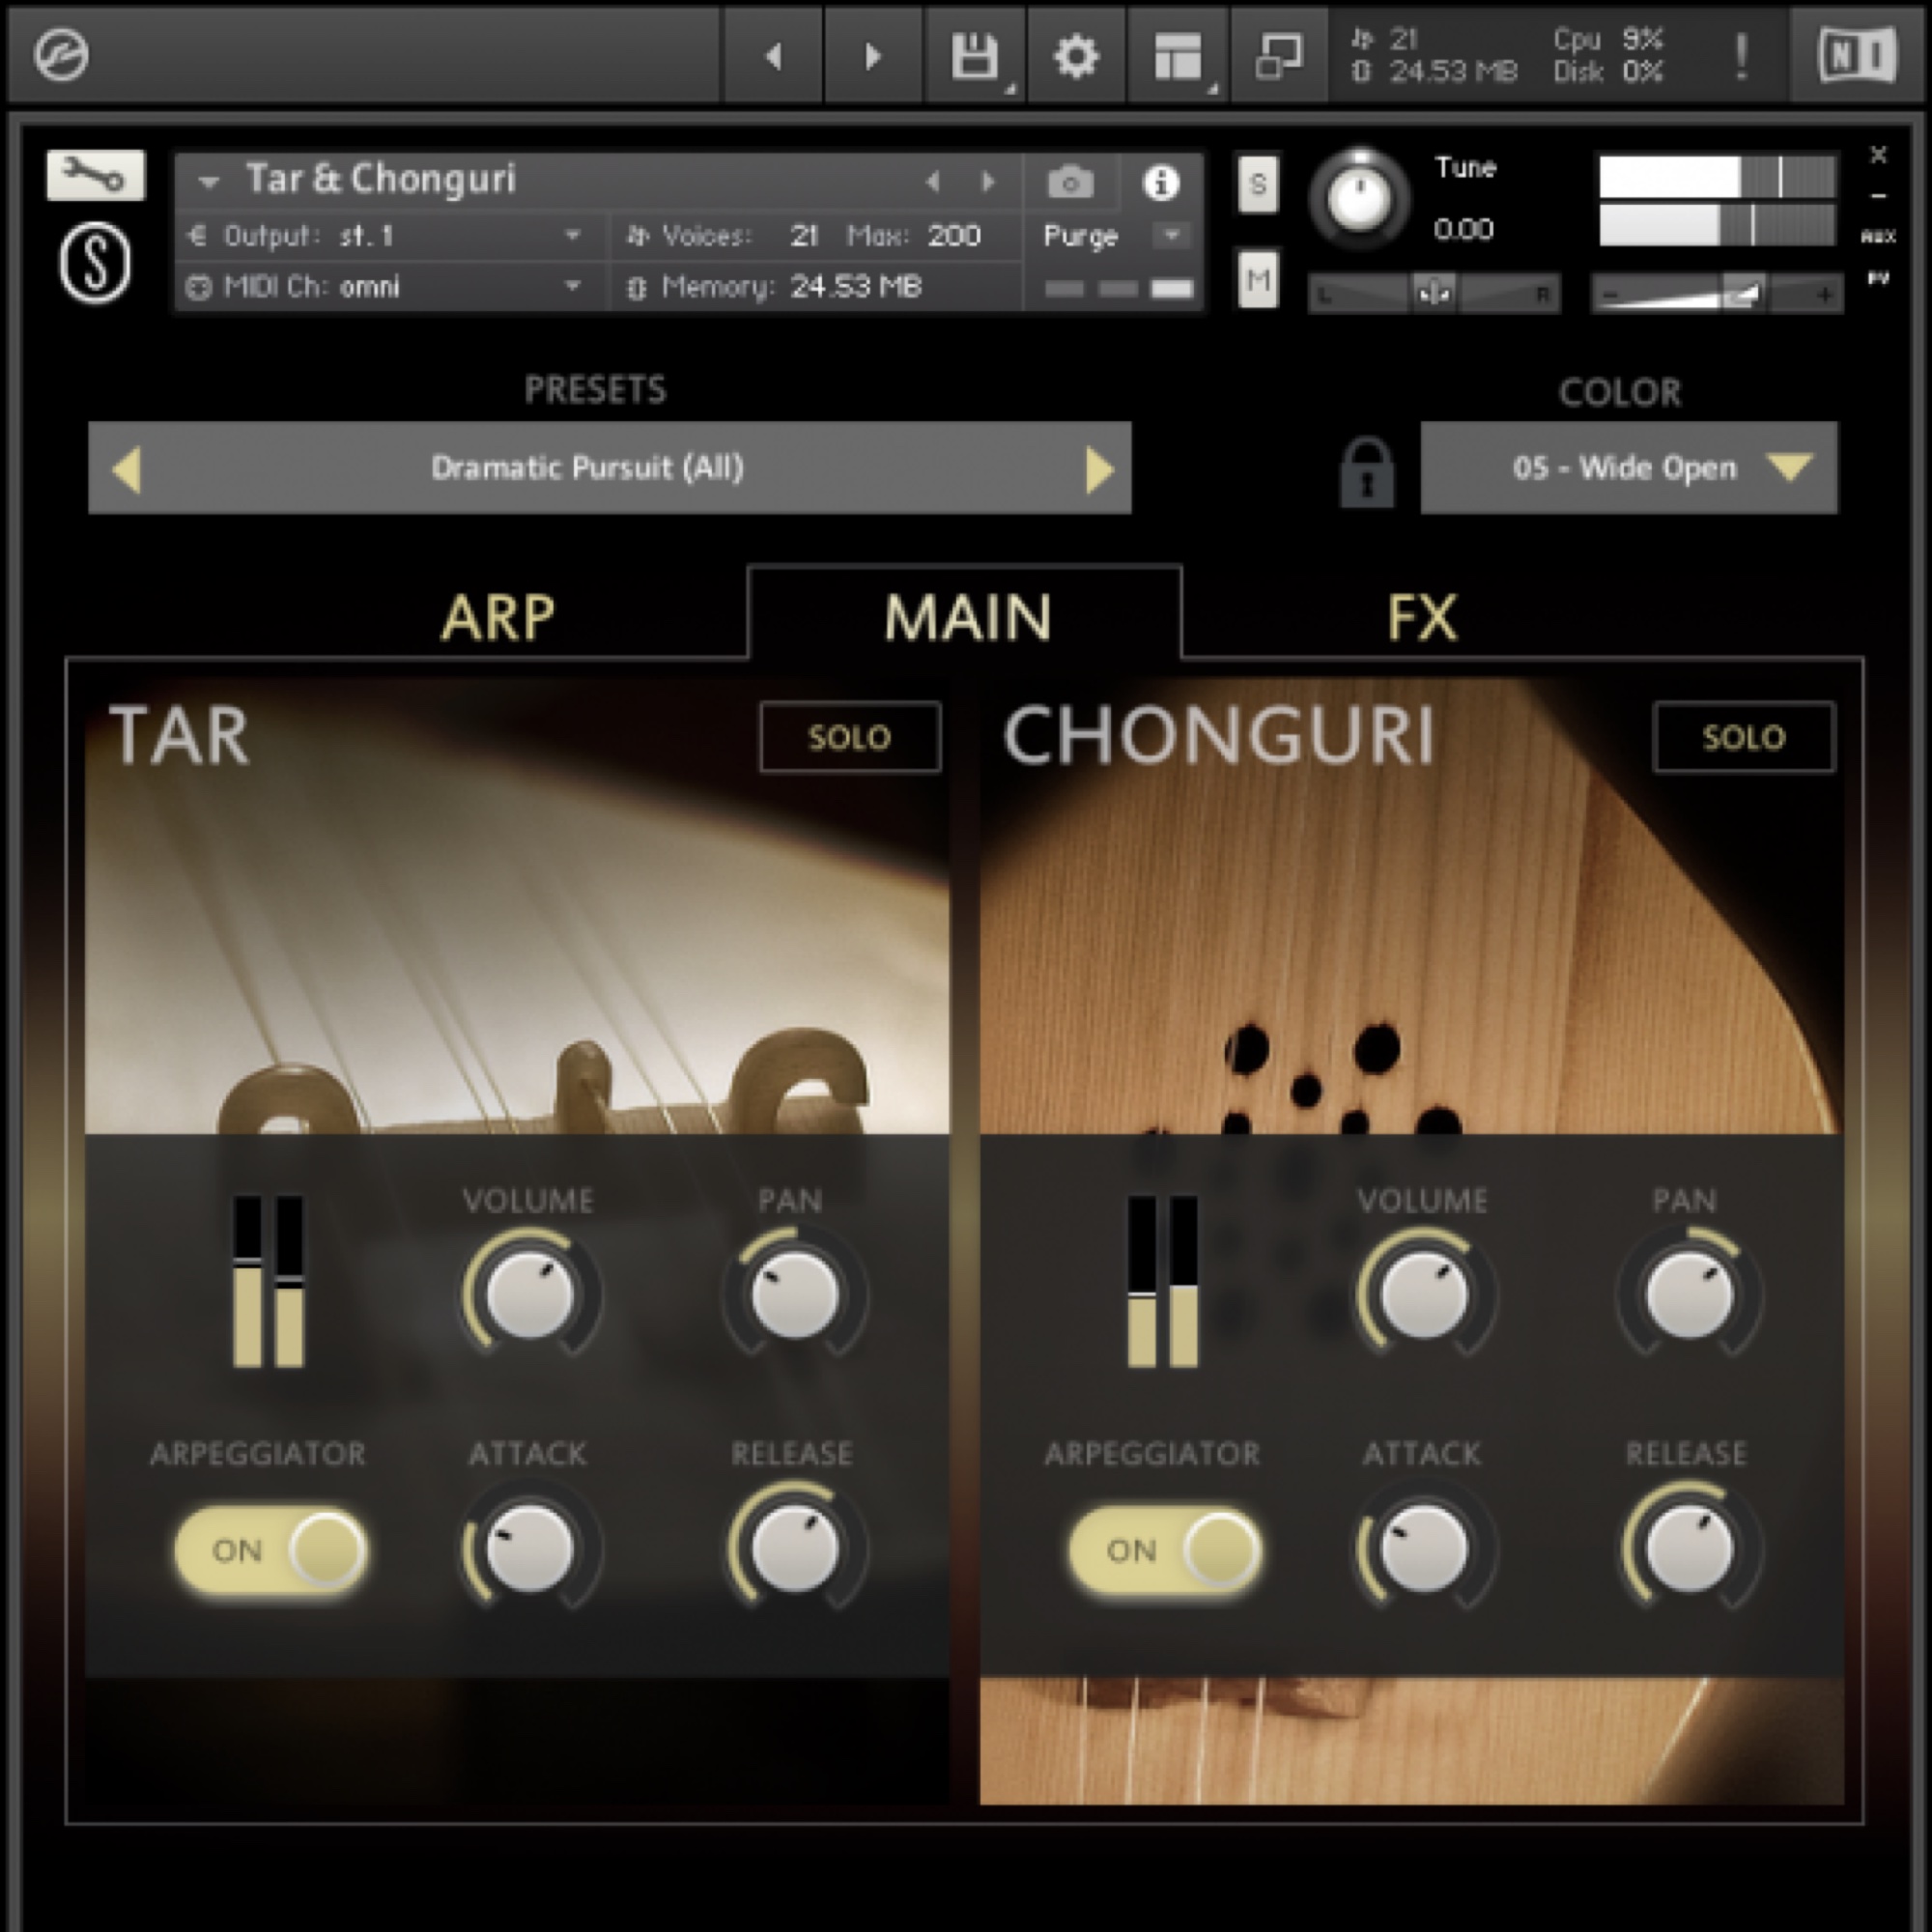The width and height of the screenshot is (1932, 1932).
Task: Switch to the ARP tab
Action: (x=497, y=617)
